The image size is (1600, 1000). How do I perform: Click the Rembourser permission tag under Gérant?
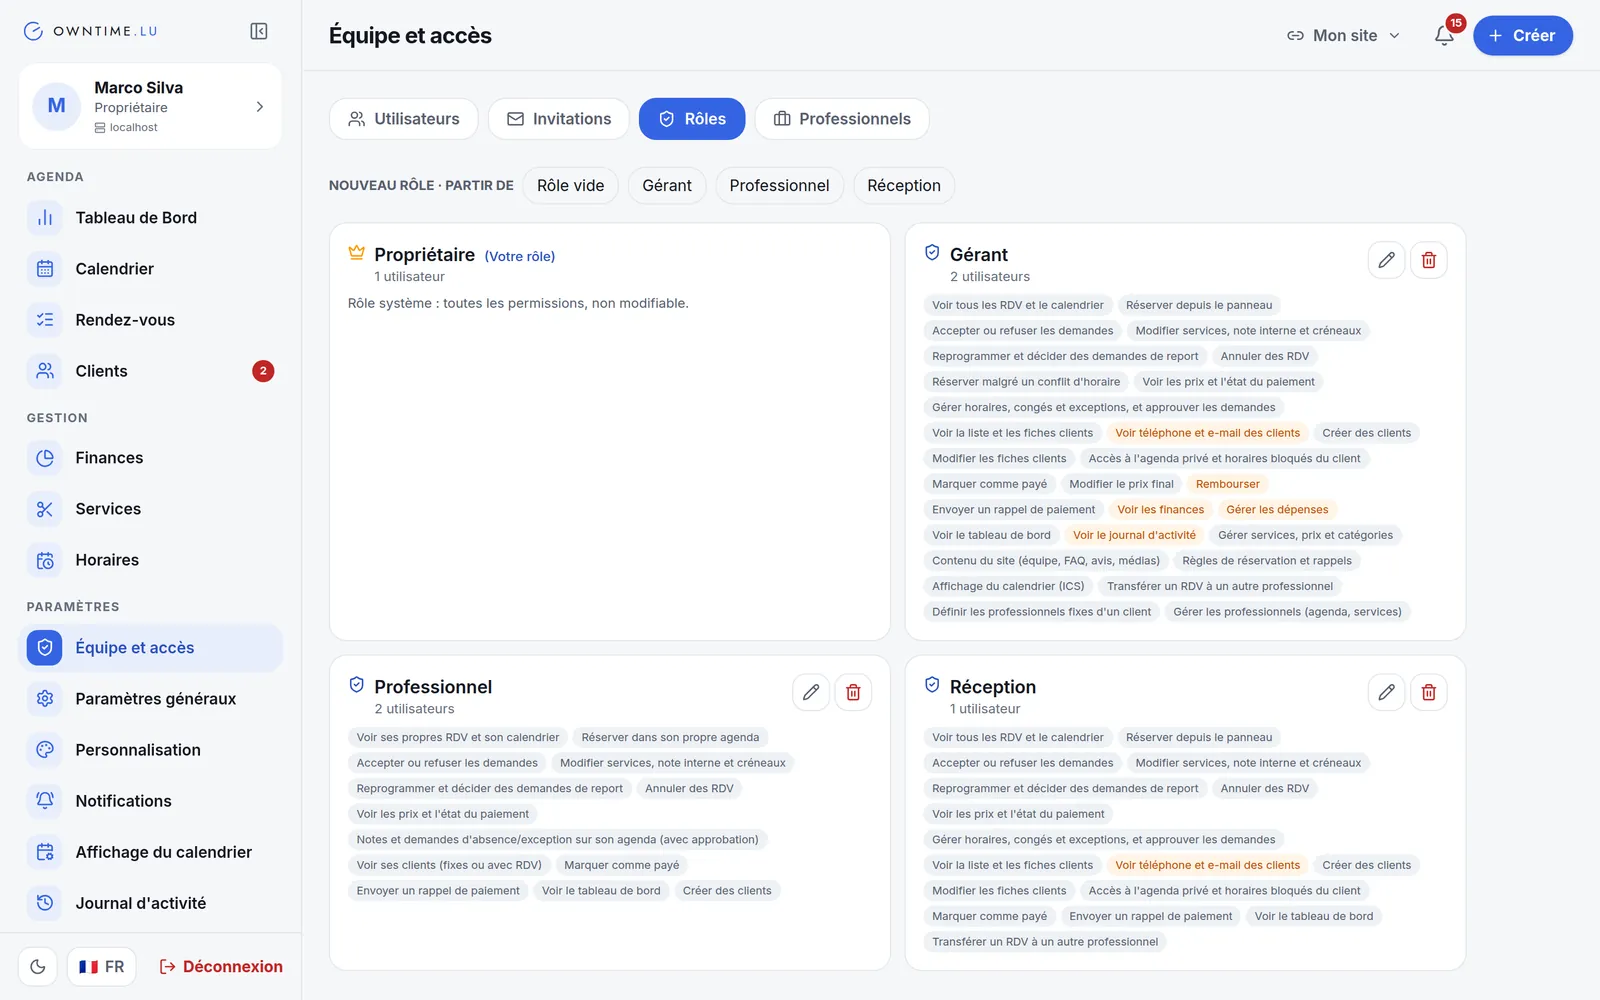[x=1228, y=484]
